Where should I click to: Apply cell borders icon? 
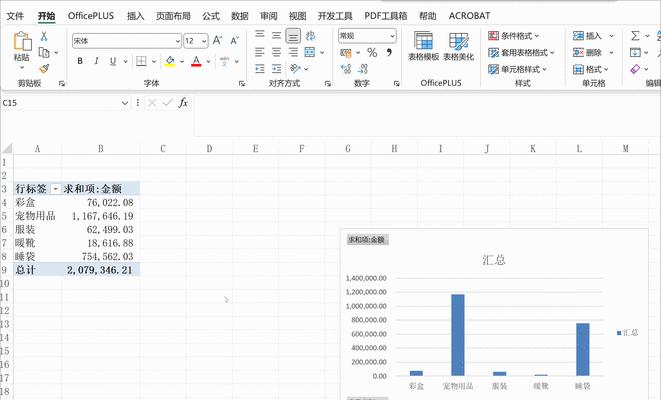click(141, 62)
